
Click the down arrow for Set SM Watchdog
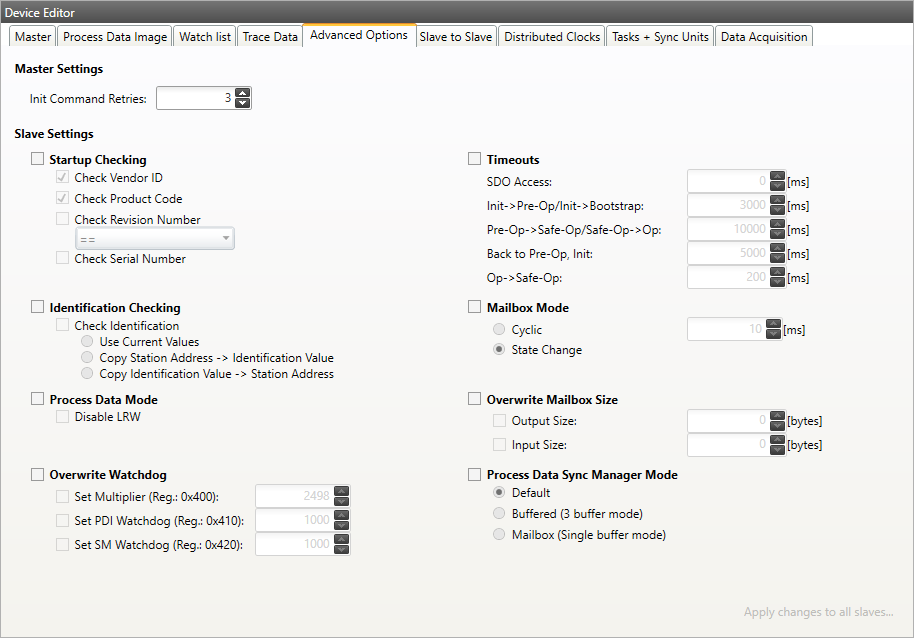tap(342, 549)
